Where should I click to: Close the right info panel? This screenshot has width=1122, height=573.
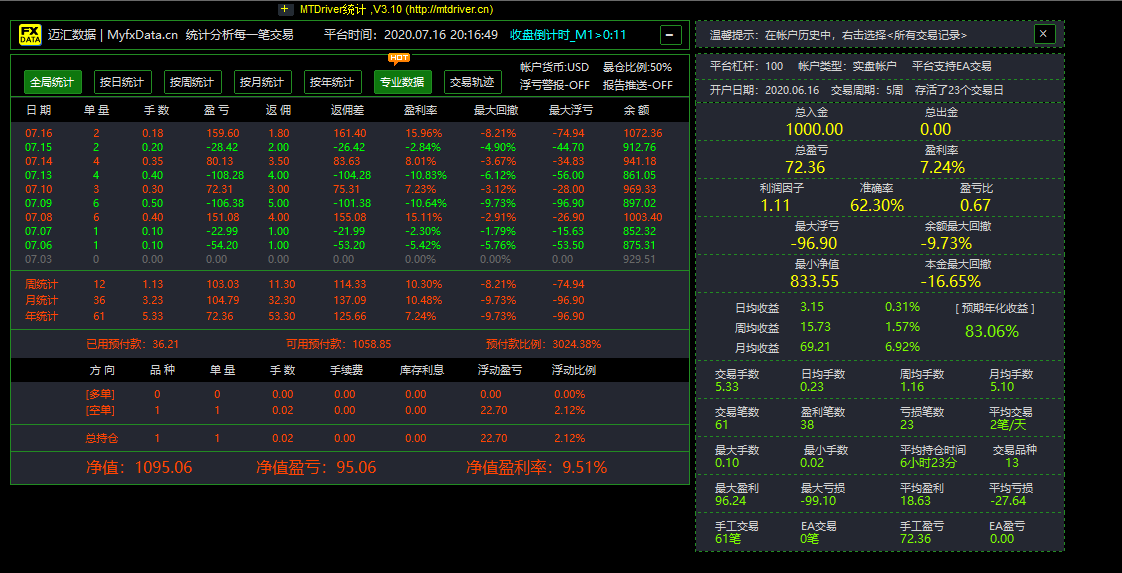point(1043,34)
